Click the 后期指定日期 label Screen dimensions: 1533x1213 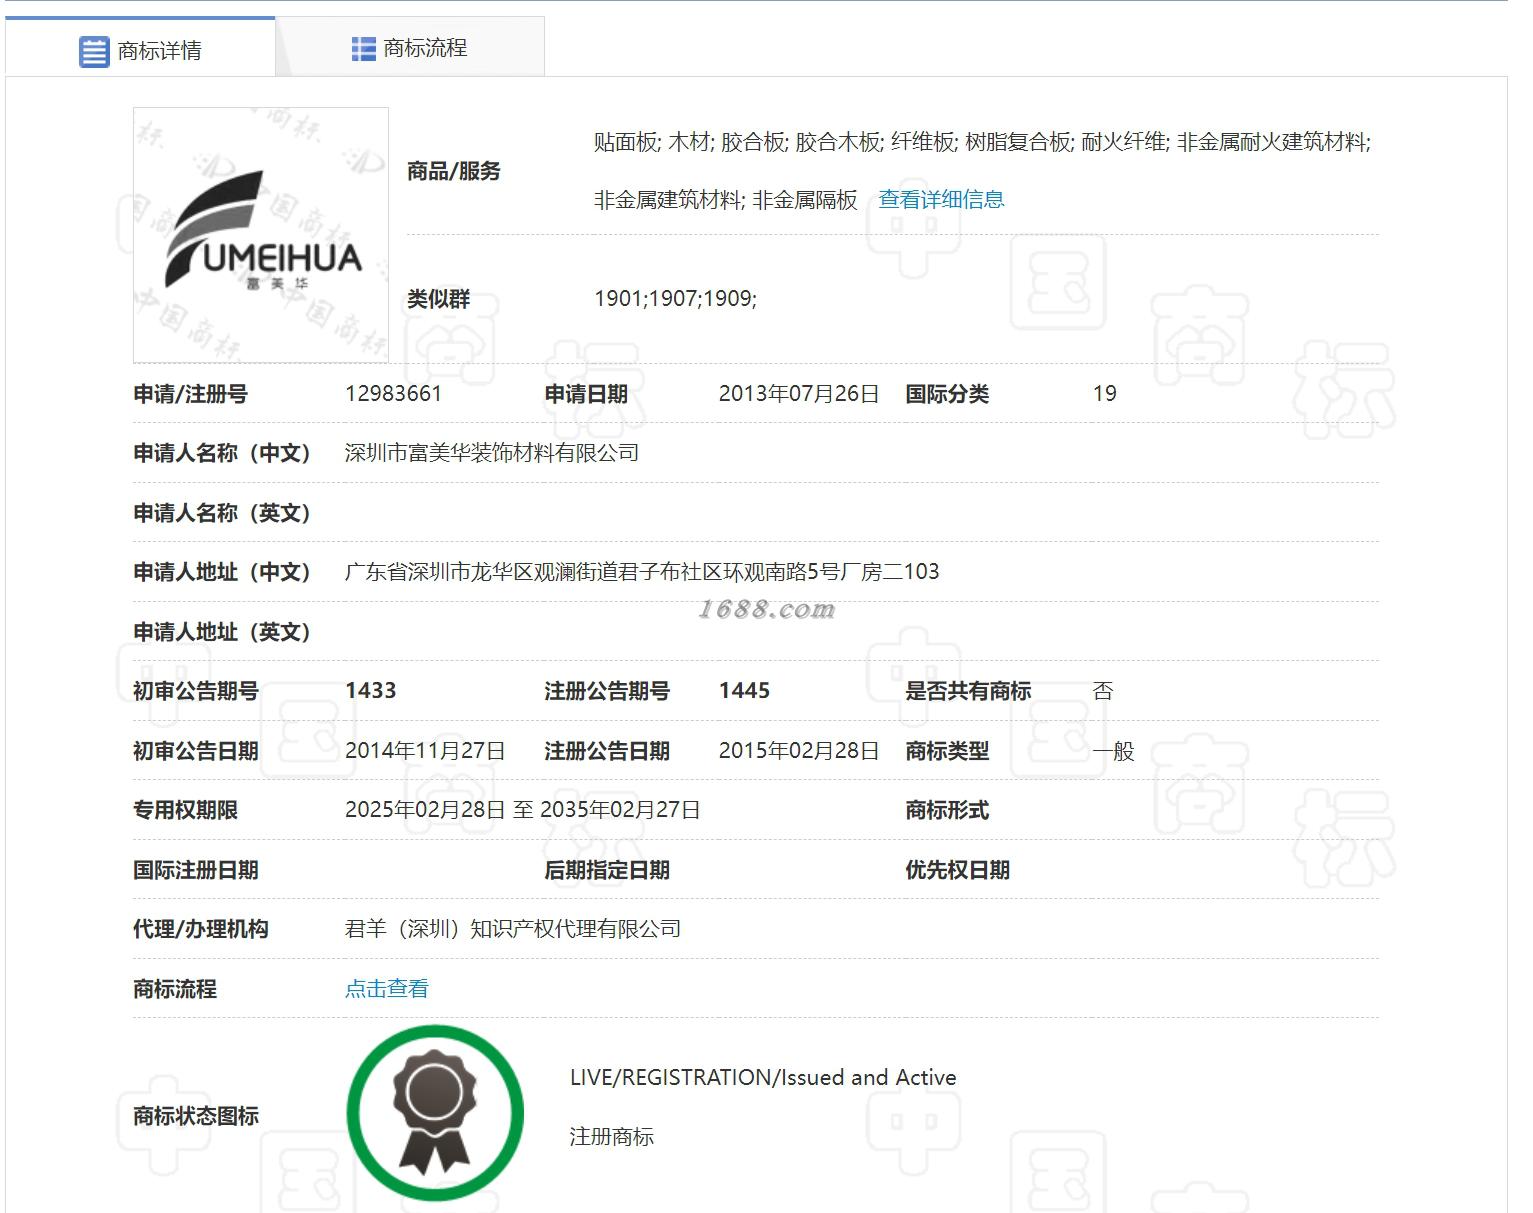point(607,870)
